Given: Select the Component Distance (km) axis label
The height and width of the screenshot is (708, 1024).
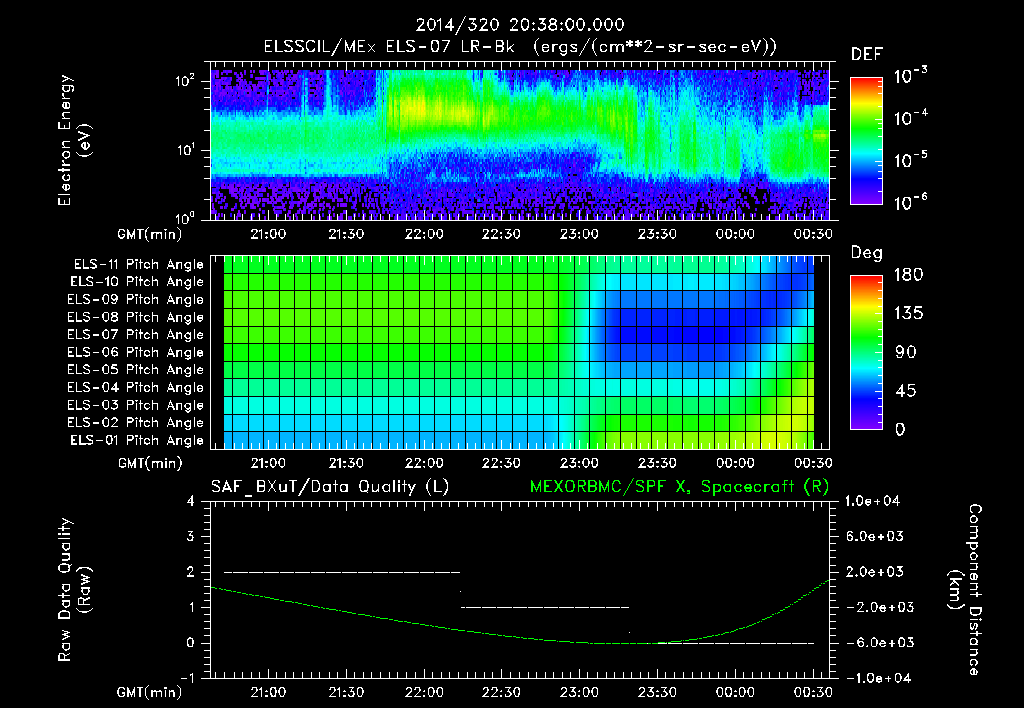Looking at the screenshot, I should point(965,590).
